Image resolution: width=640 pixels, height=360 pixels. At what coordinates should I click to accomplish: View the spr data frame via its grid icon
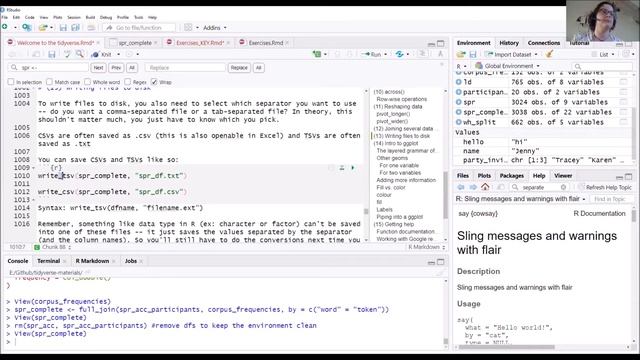tap(623, 102)
